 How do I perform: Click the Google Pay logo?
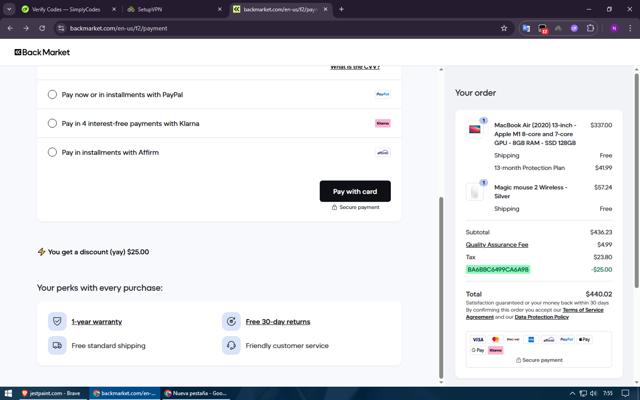point(478,350)
